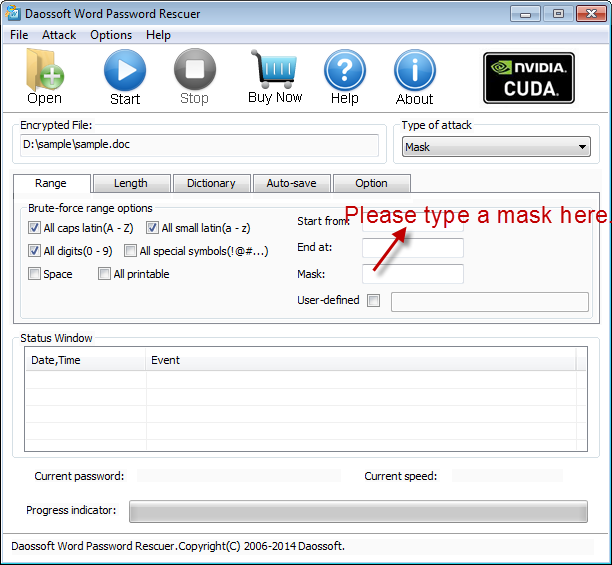
Task: Toggle All caps latin(A - Z) checkbox
Action: tap(34, 227)
